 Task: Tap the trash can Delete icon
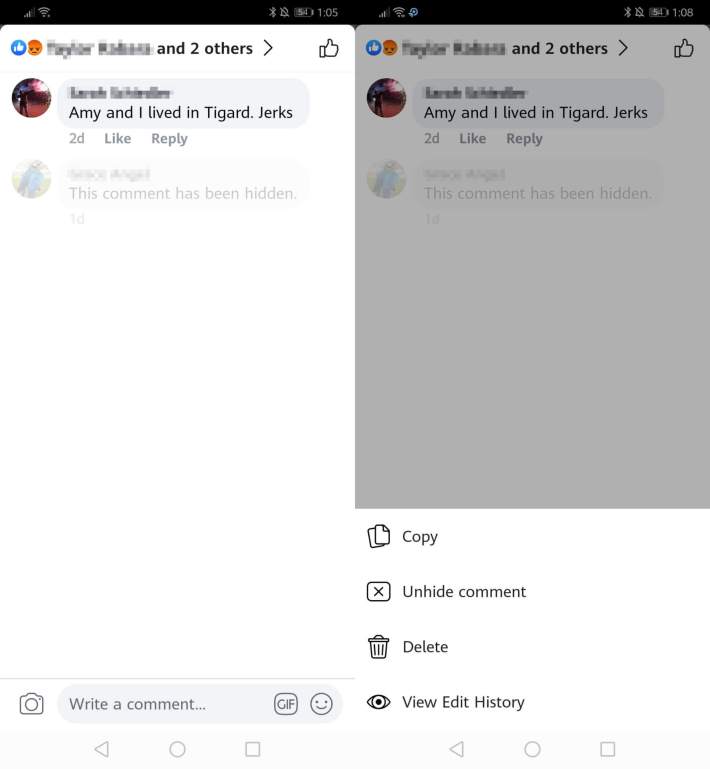coord(379,646)
